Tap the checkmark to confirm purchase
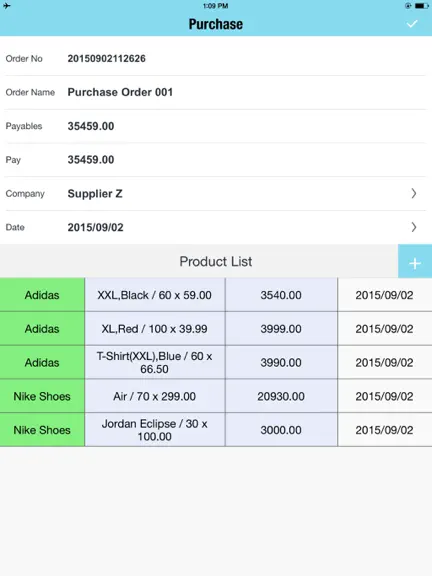The height and width of the screenshot is (576, 432). pyautogui.click(x=412, y=24)
